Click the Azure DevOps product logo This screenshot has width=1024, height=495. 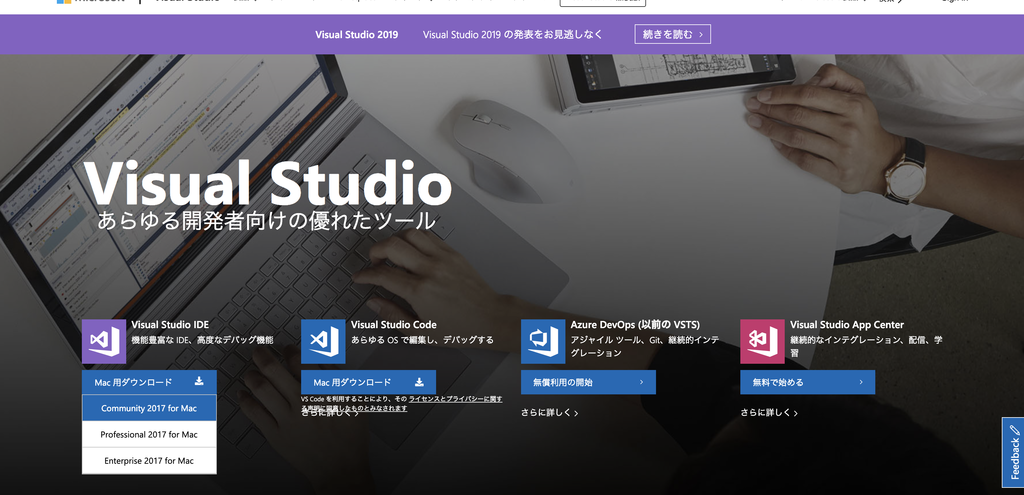click(543, 341)
